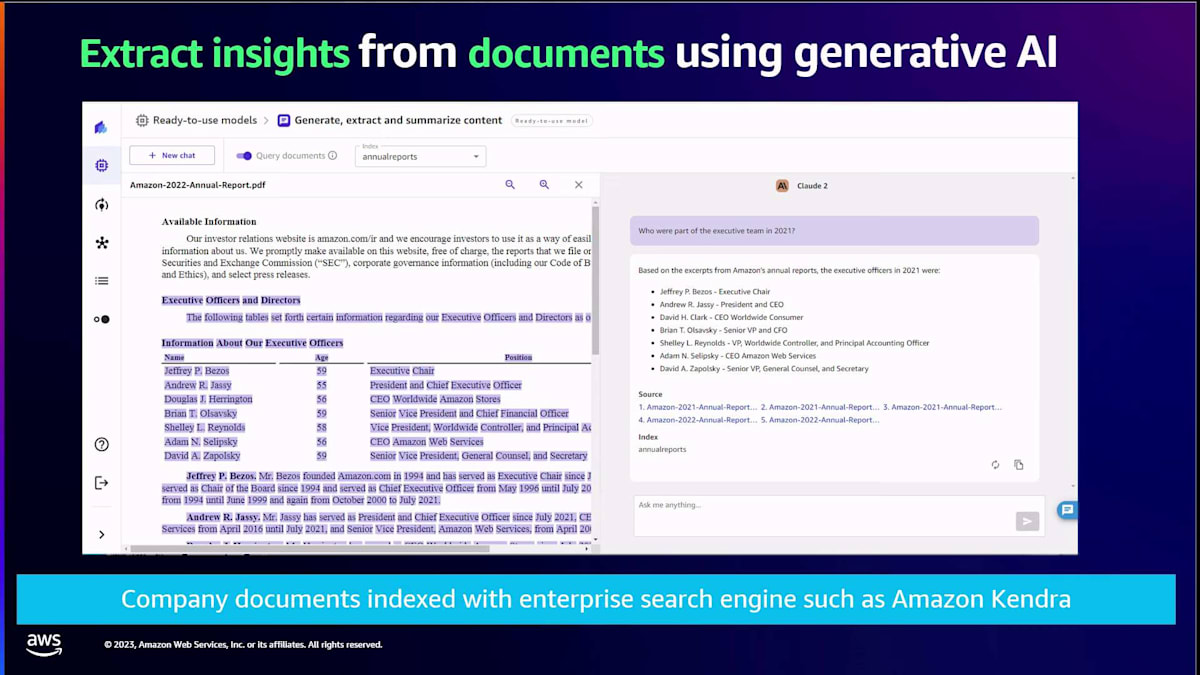Open the Ready-to-use models sidebar icon
The height and width of the screenshot is (675, 1200).
pos(101,166)
